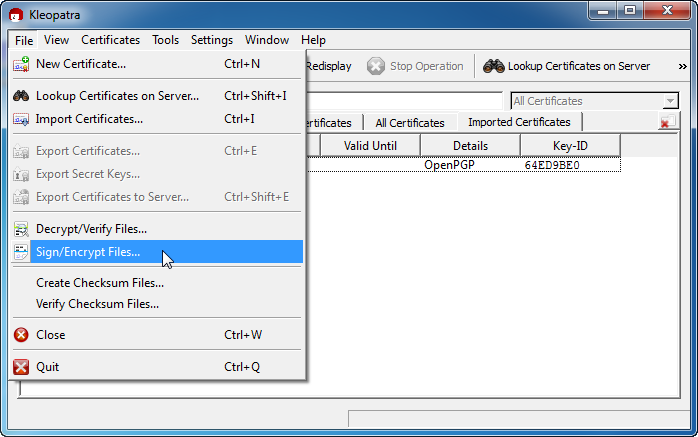
Task: Select Close in the File menu
Action: click(x=157, y=335)
